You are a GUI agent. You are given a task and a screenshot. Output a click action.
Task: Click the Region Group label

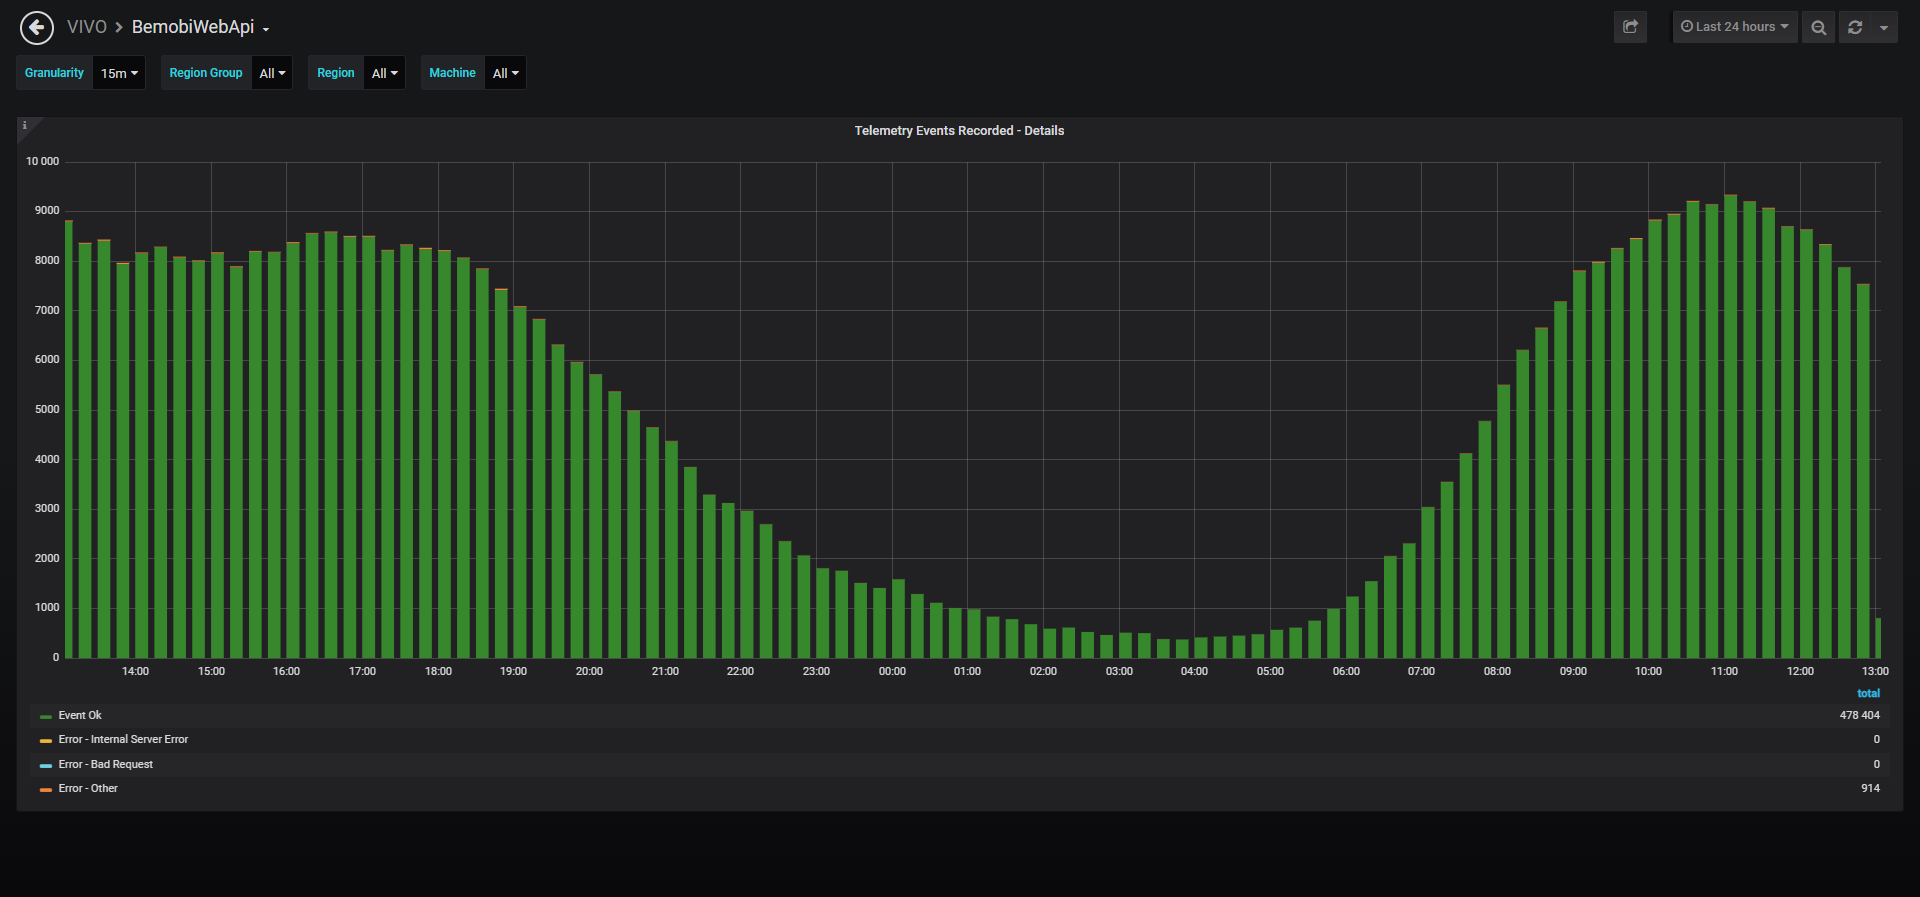[206, 73]
